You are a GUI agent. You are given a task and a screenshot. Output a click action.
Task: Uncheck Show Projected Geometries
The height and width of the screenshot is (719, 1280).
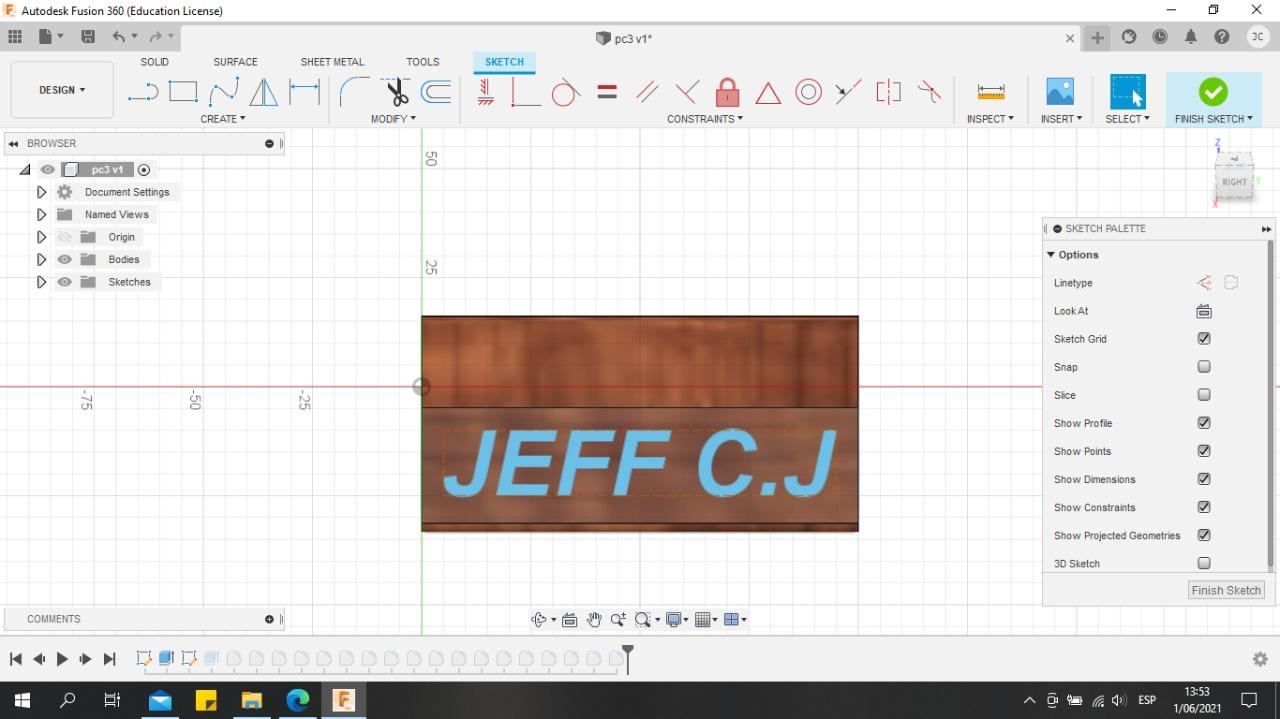coord(1204,535)
